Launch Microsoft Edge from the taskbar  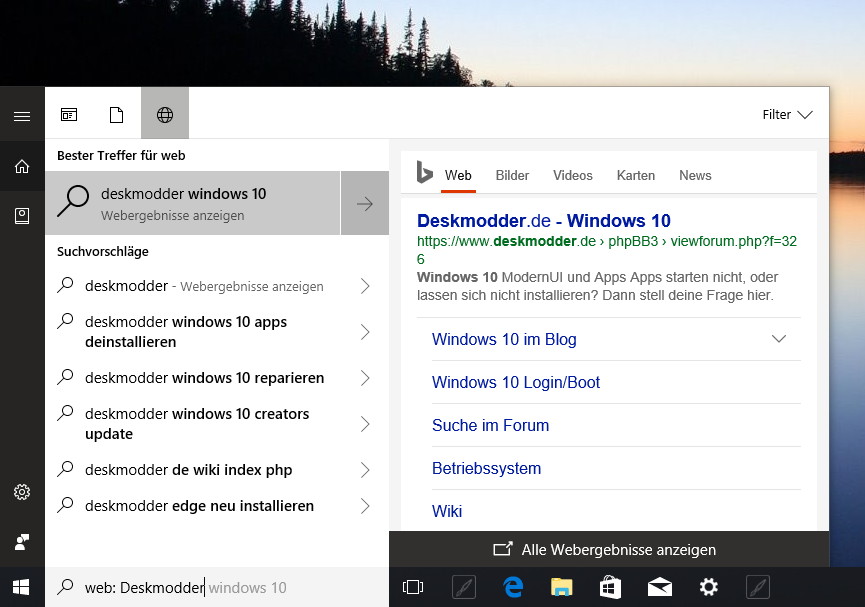514,587
